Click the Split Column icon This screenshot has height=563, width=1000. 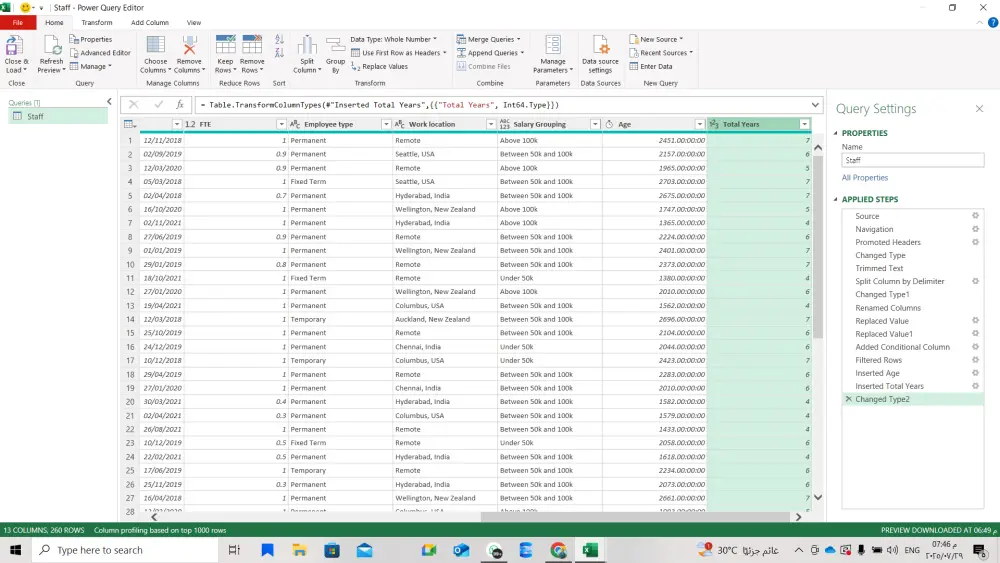(307, 46)
